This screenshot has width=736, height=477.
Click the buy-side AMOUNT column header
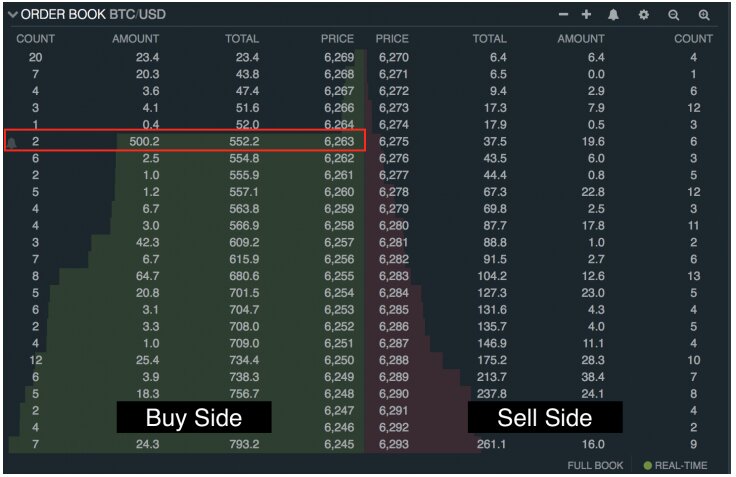[136, 39]
